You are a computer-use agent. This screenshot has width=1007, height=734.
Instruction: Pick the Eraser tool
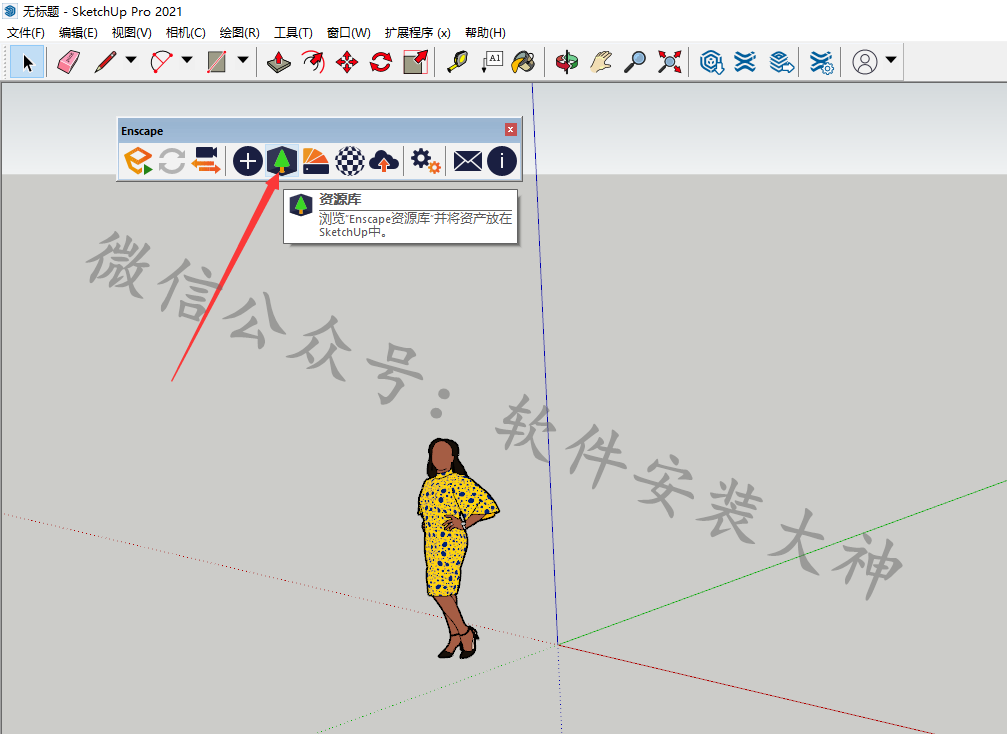[x=69, y=62]
